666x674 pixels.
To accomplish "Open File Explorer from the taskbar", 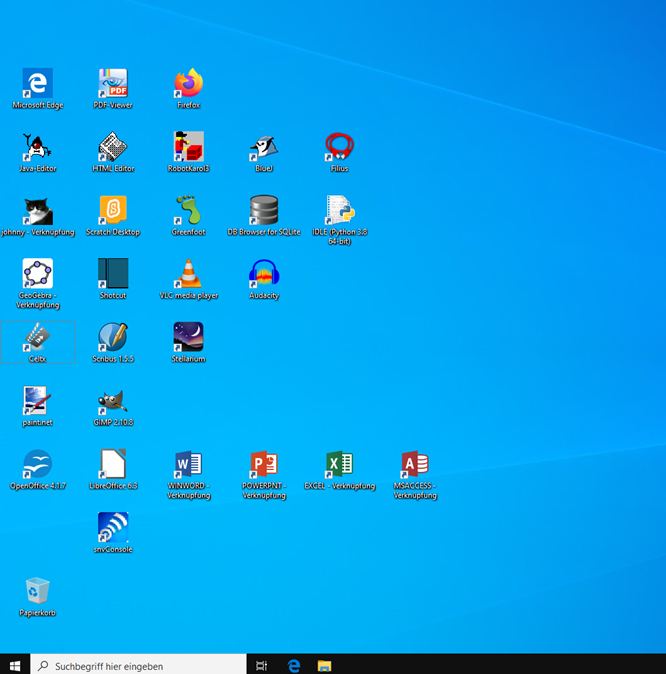I will pyautogui.click(x=324, y=665).
